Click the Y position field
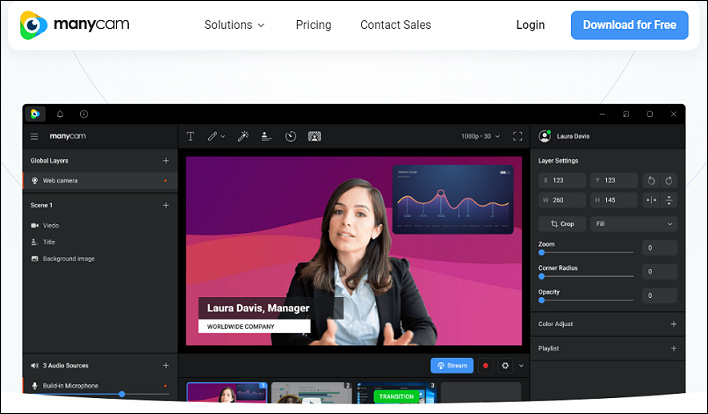The width and height of the screenshot is (708, 414). point(614,180)
